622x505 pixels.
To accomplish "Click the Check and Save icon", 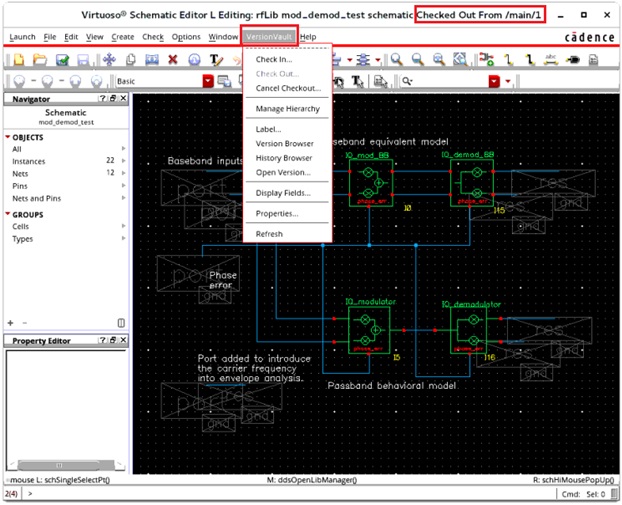I will [x=62, y=60].
